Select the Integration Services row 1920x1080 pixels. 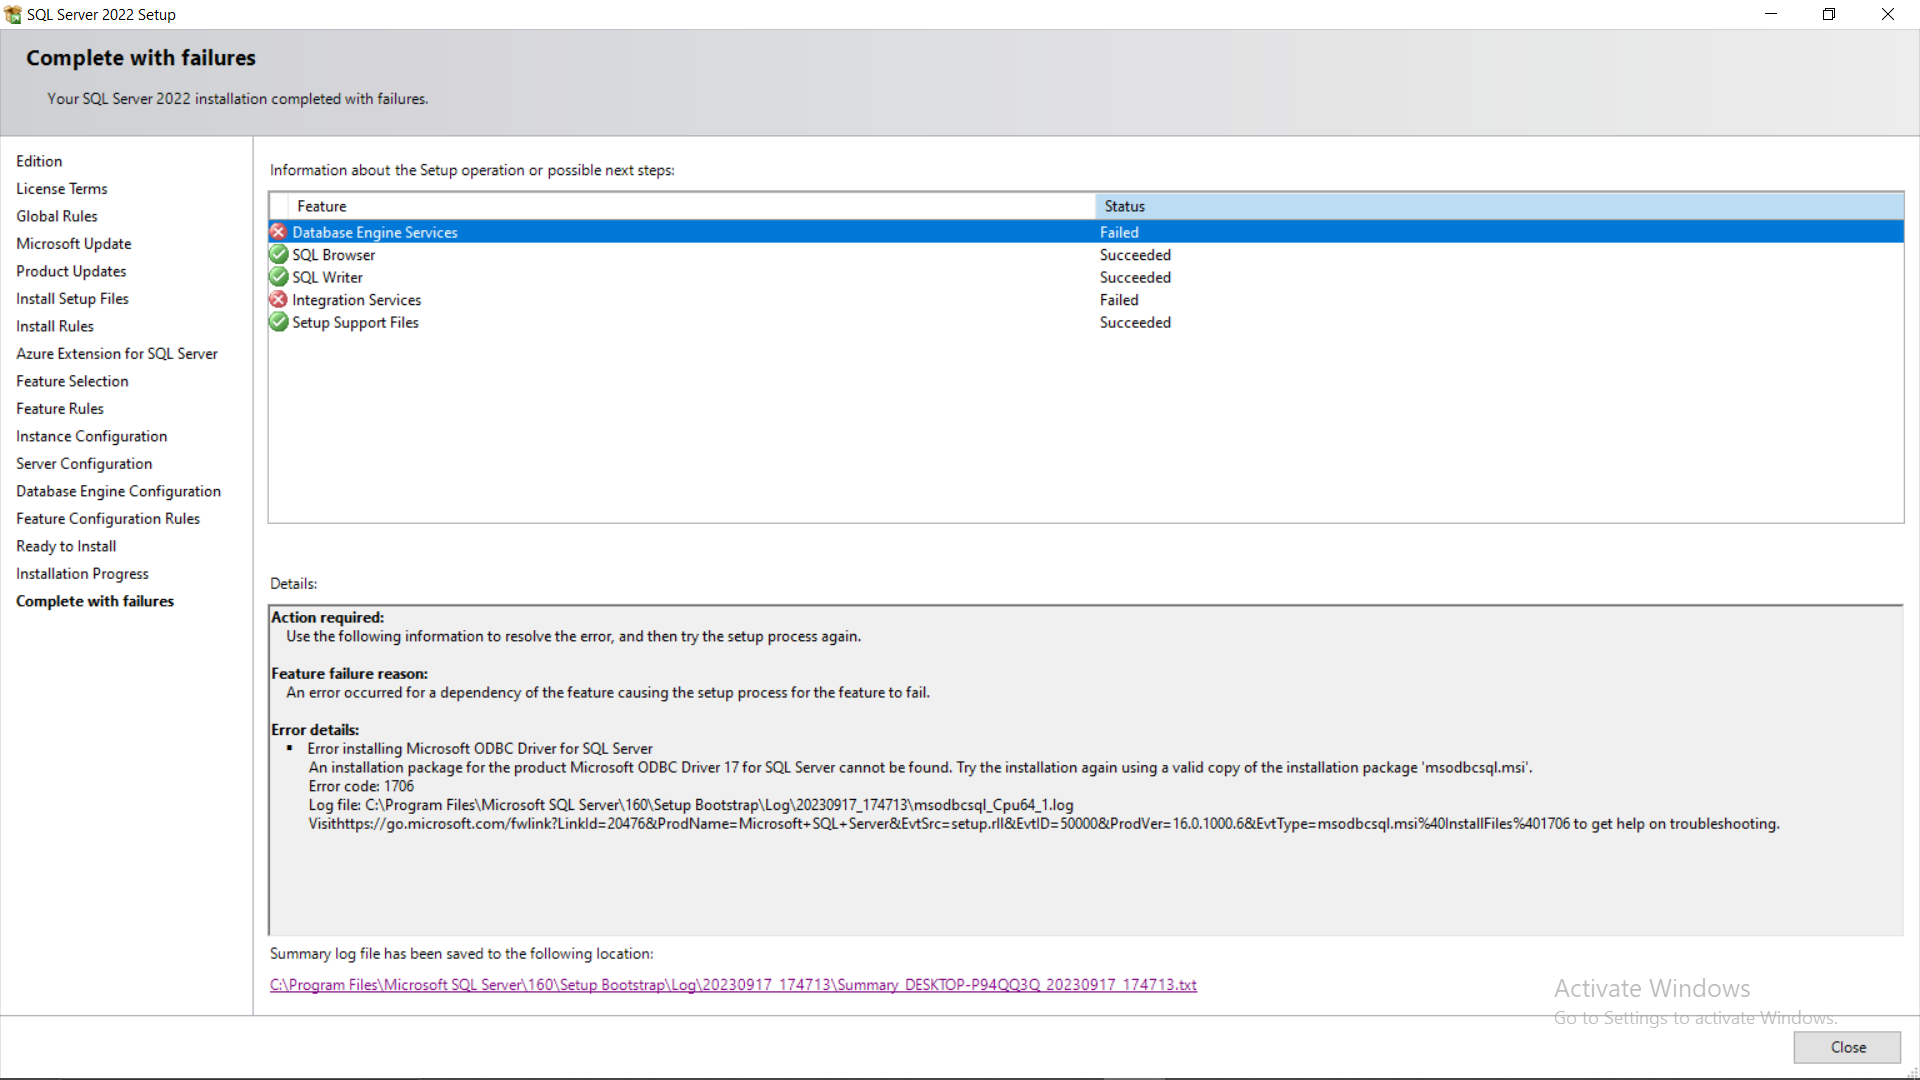tap(357, 300)
